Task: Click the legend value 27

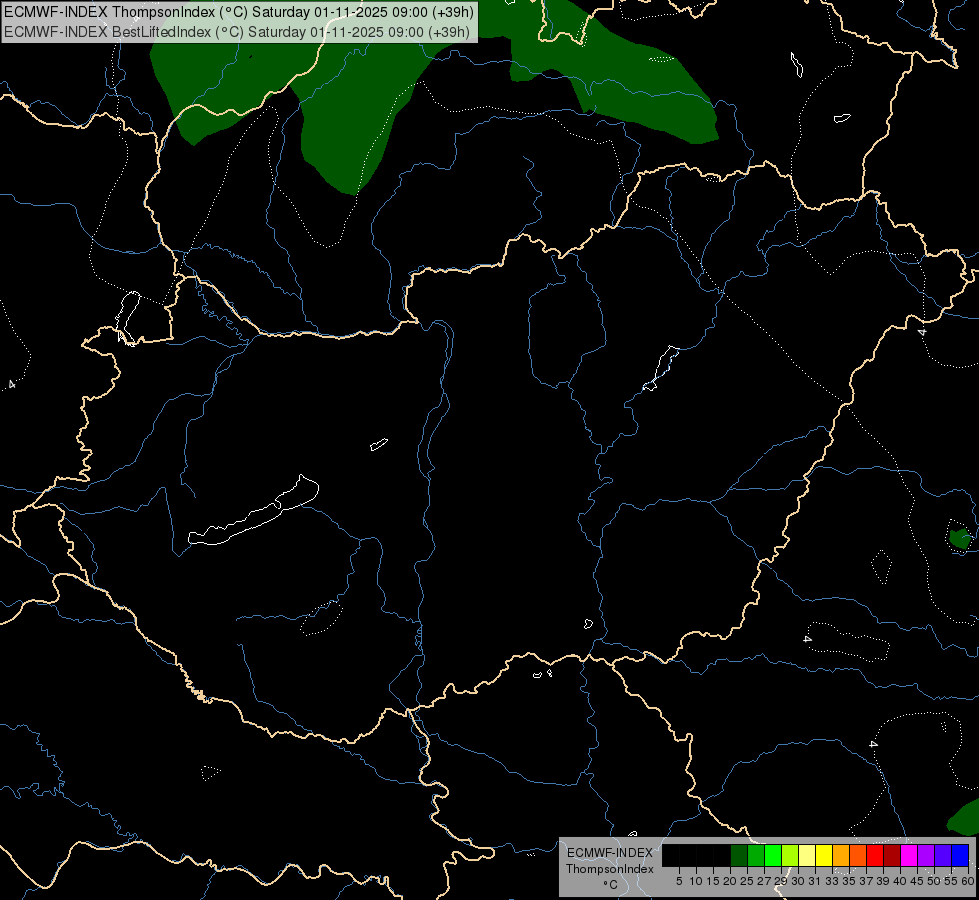Action: coord(764,881)
